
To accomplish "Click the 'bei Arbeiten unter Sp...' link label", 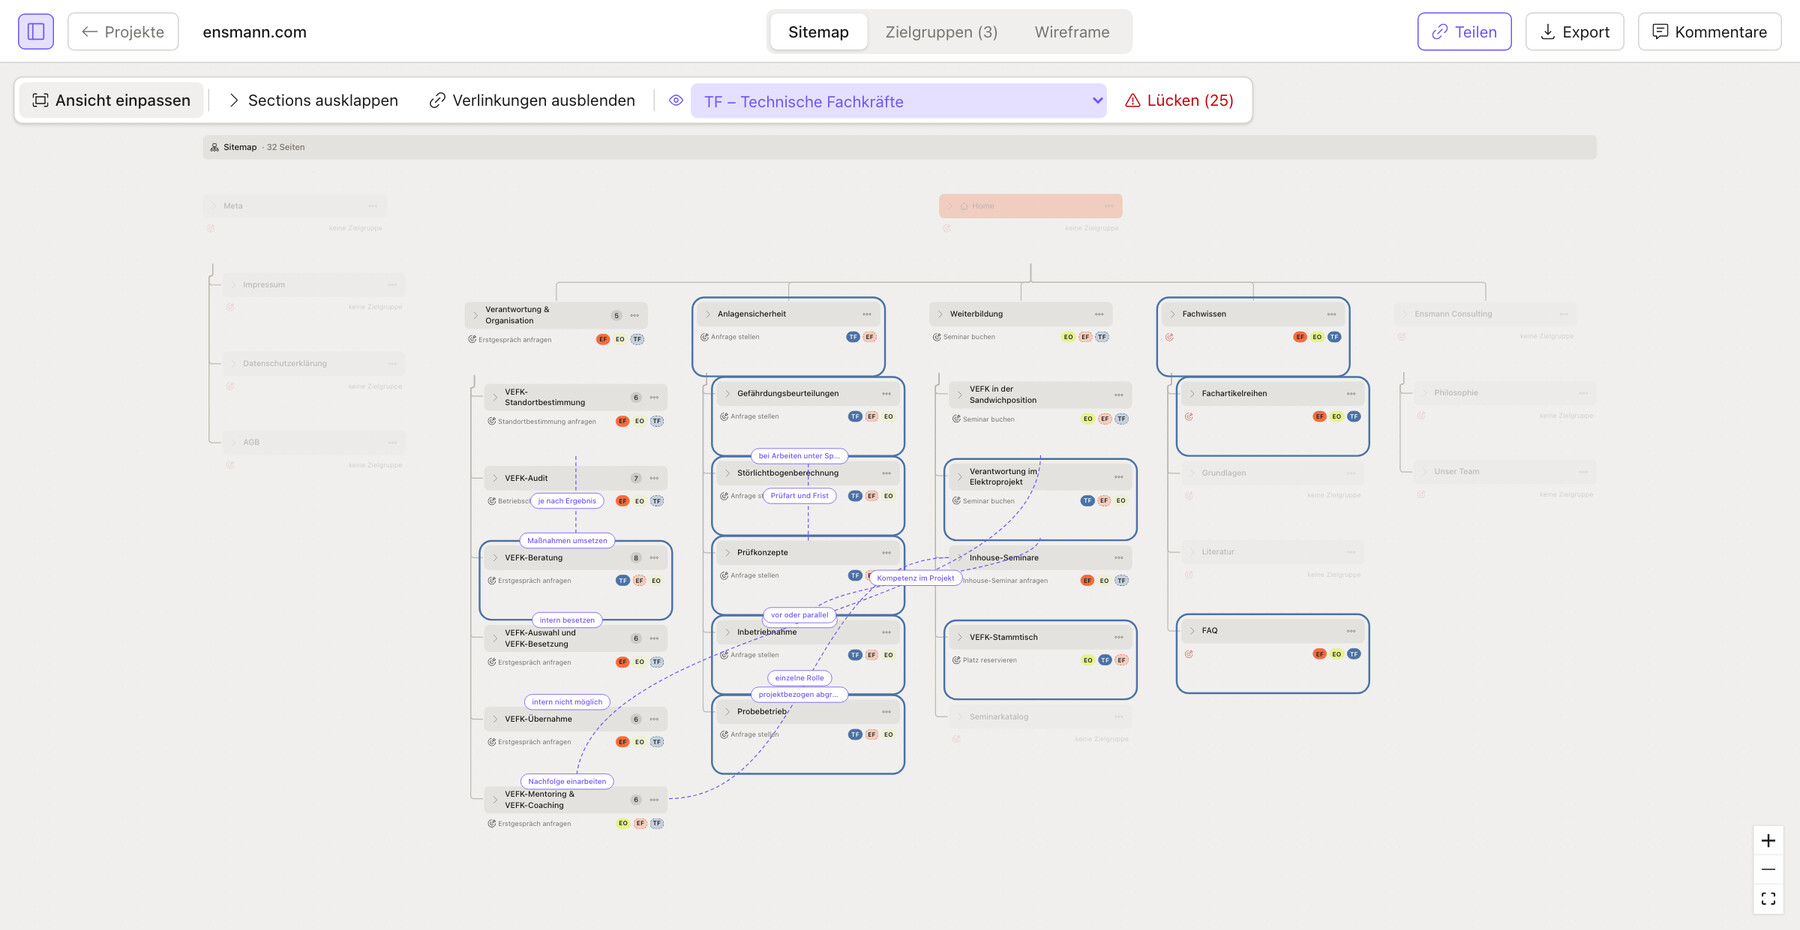I will point(799,456).
